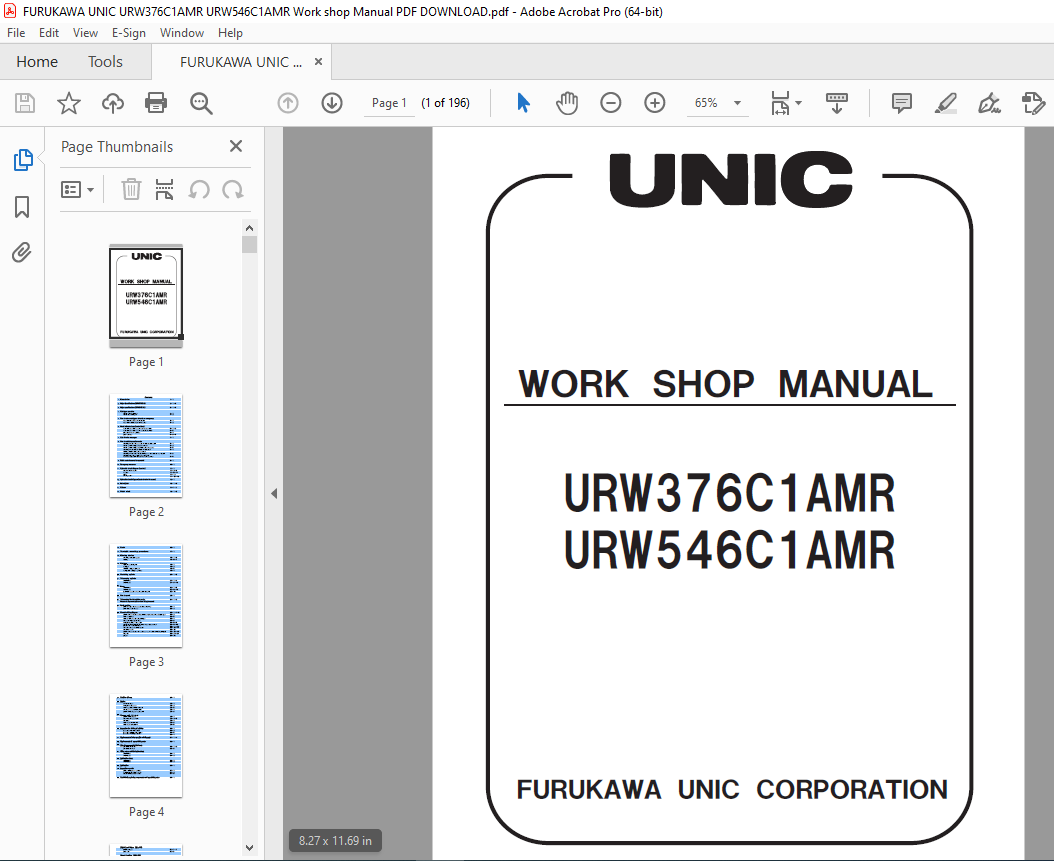Screen dimensions: 1054x861
Task: Open the Attachments paperclip panel
Action: click(x=22, y=253)
